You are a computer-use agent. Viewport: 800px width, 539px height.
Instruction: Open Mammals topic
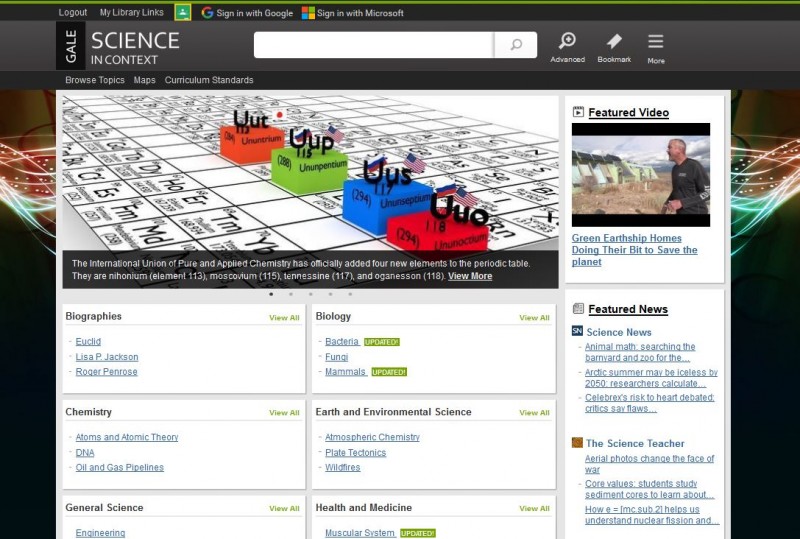coord(345,372)
